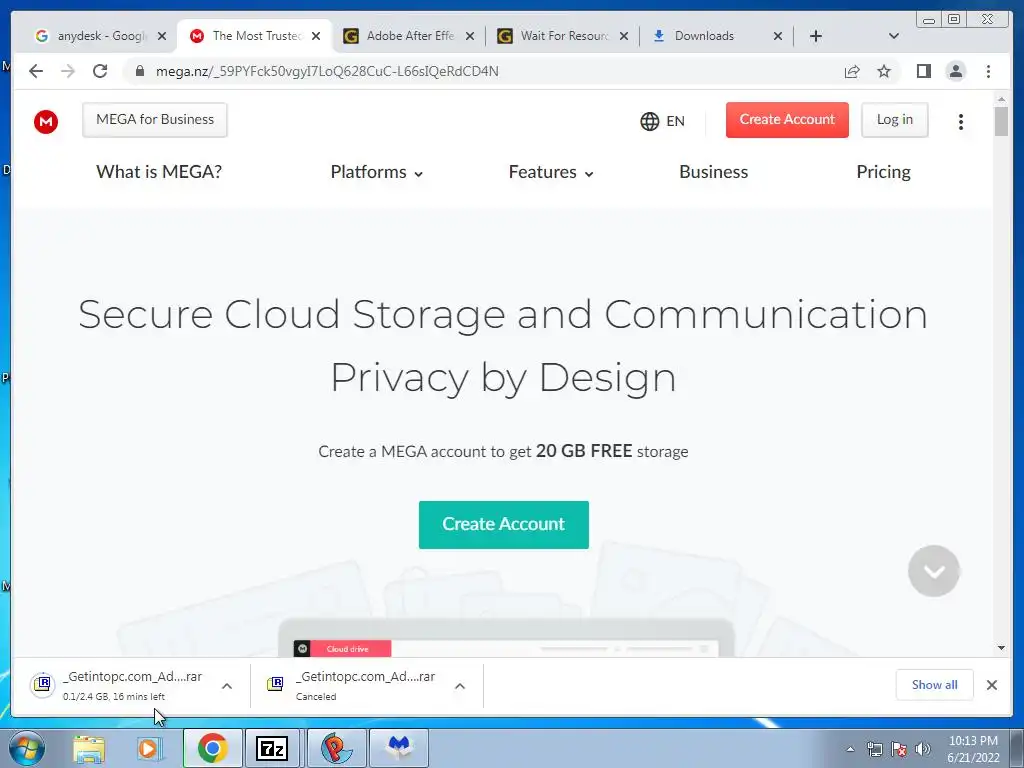Open the Malwarebytes taskbar icon
This screenshot has height=768, width=1024.
coord(399,748)
